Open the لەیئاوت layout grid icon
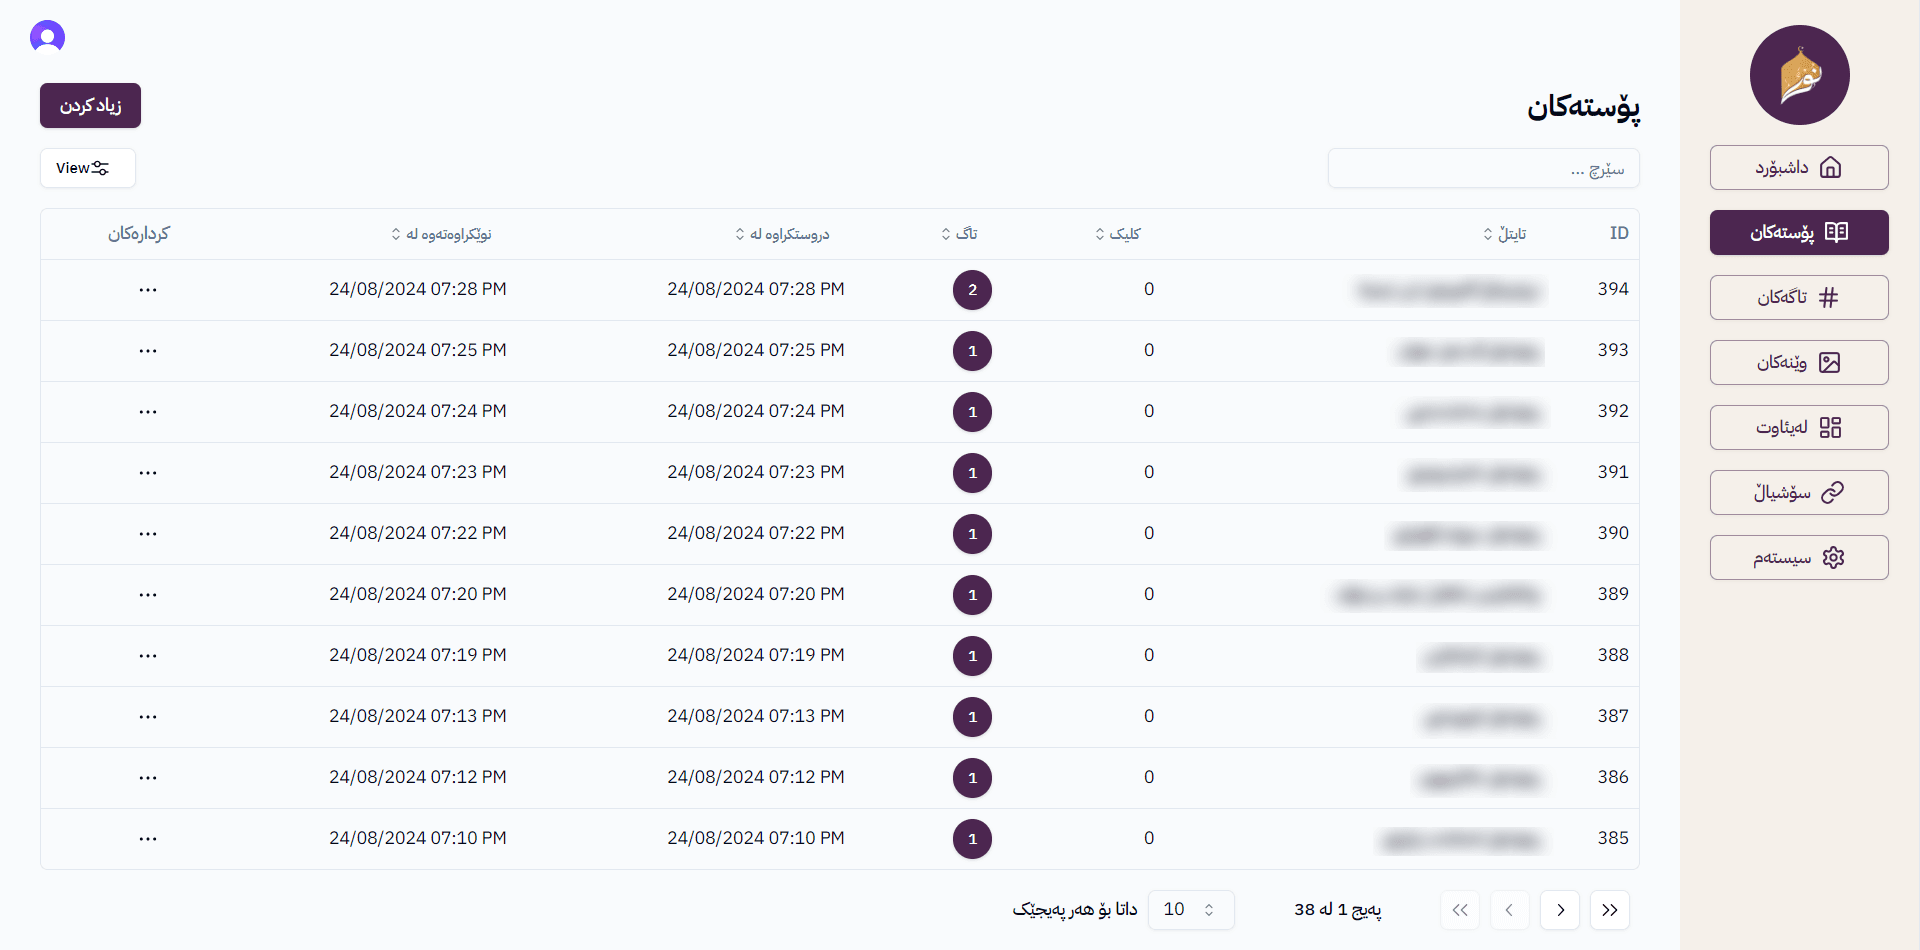This screenshot has height=950, width=1920. click(1832, 427)
